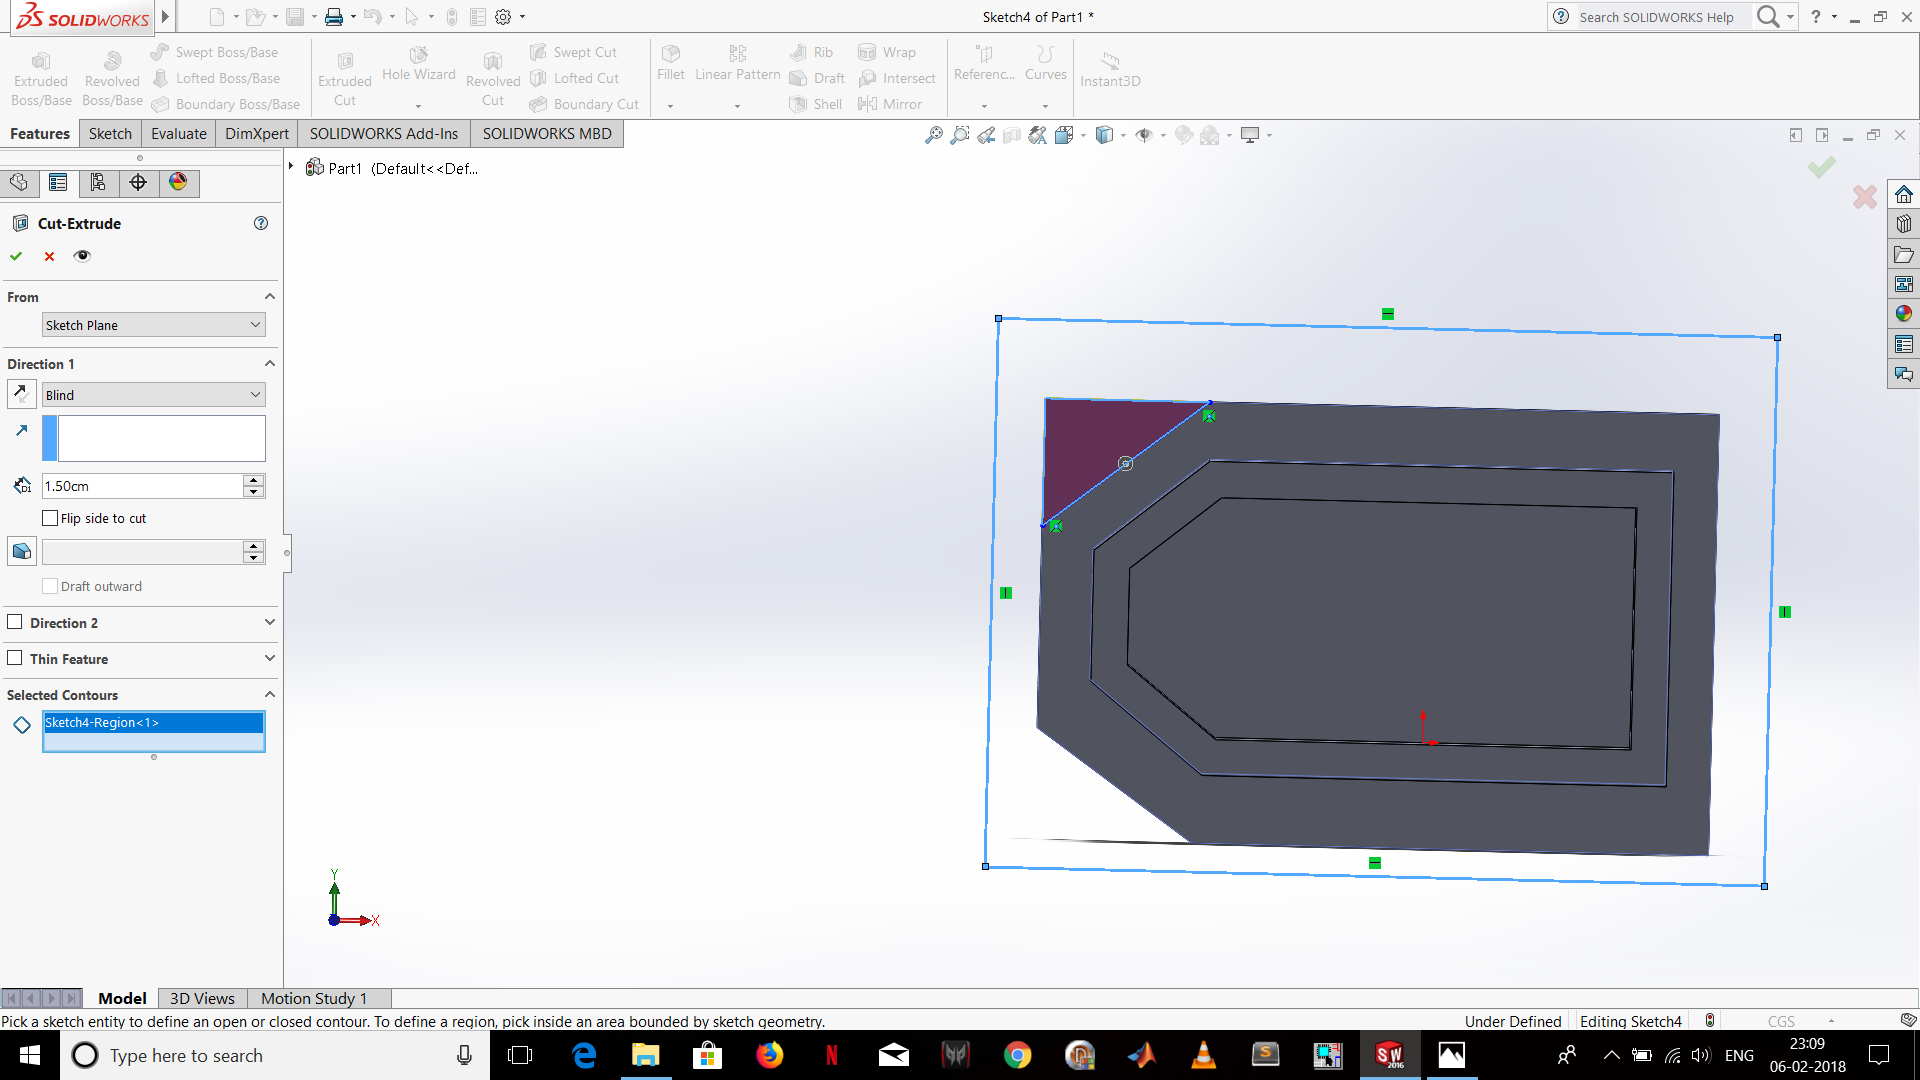Click Zoom to Fit icon
The width and height of the screenshot is (1920, 1080).
933,135
